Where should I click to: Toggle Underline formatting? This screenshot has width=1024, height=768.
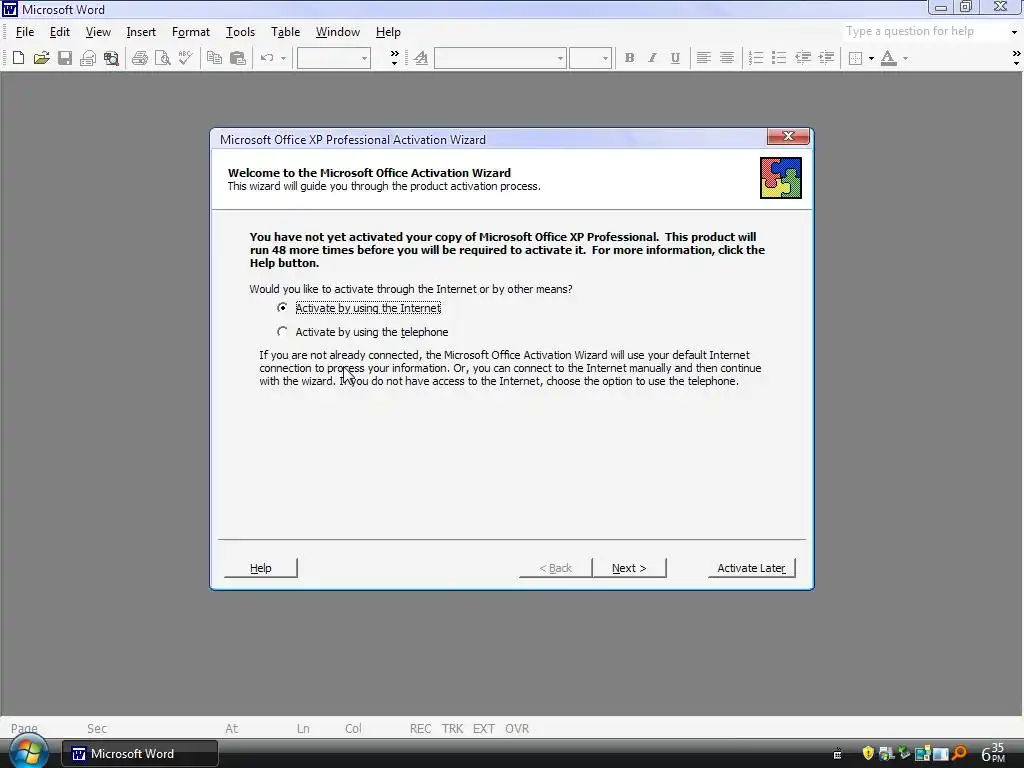[x=675, y=58]
